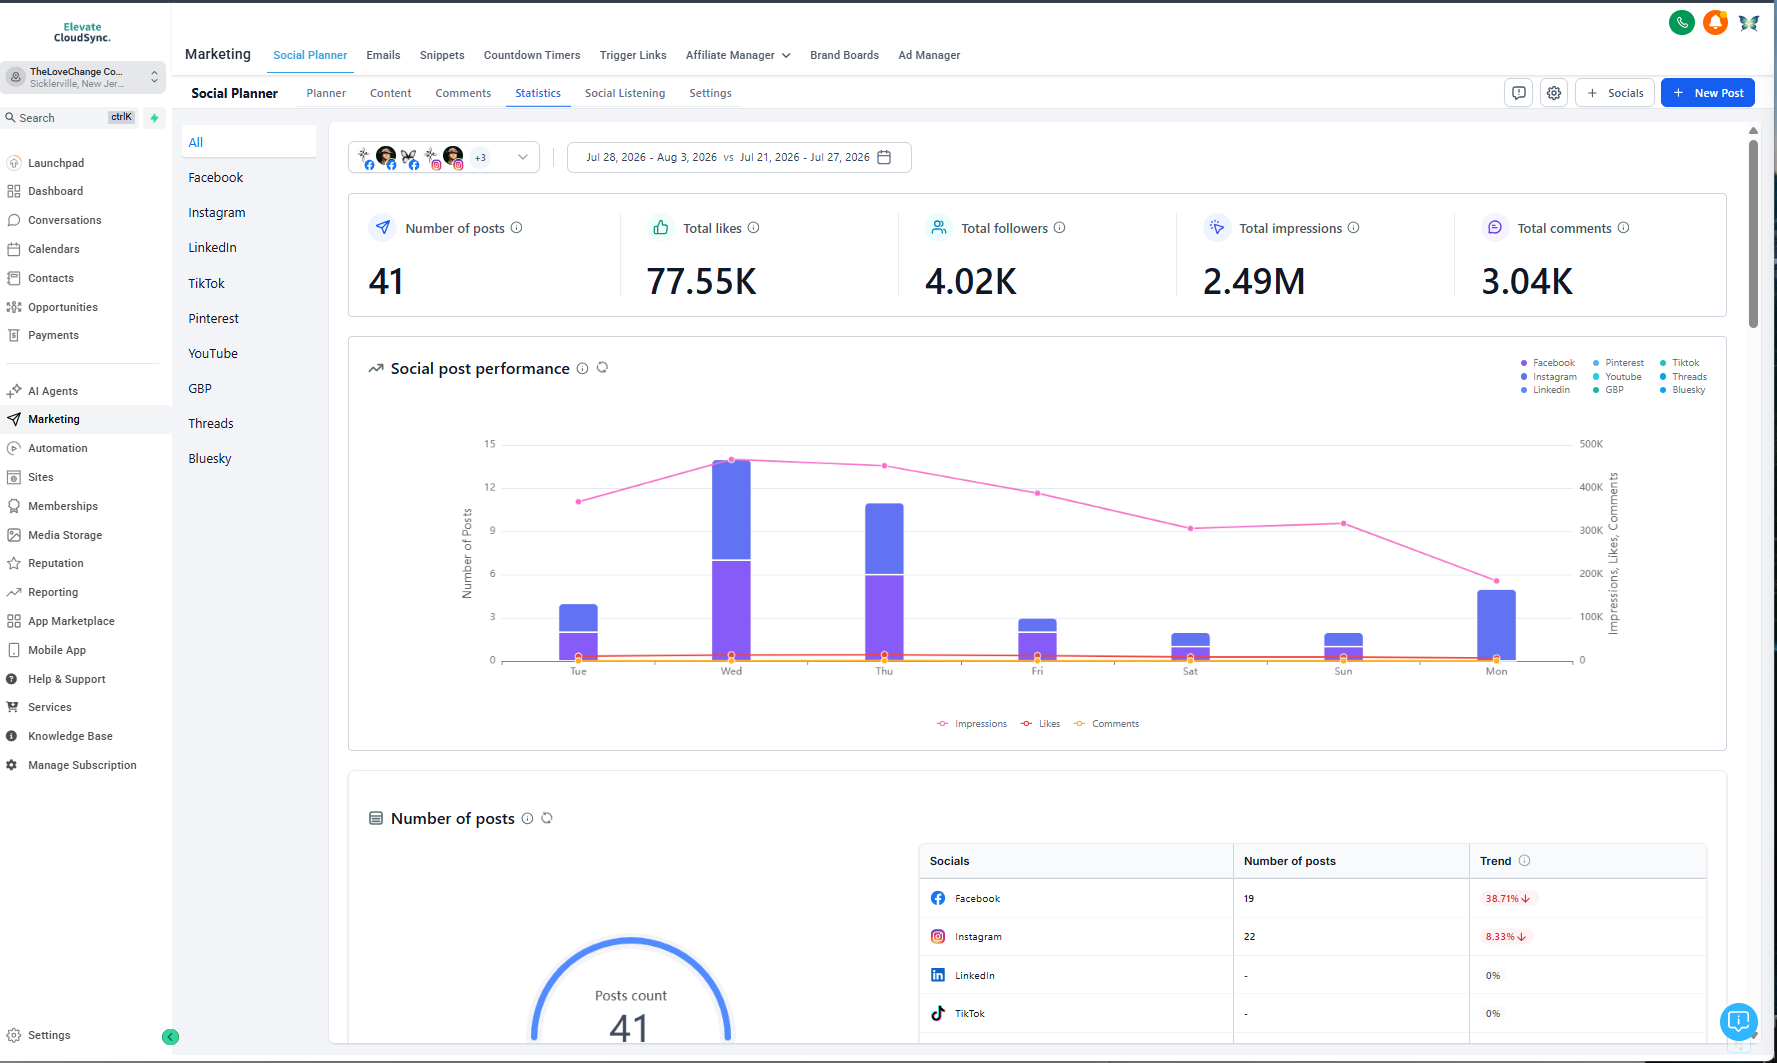The image size is (1777, 1063).
Task: Open the gear settings icon beside Socials
Action: [x=1554, y=93]
